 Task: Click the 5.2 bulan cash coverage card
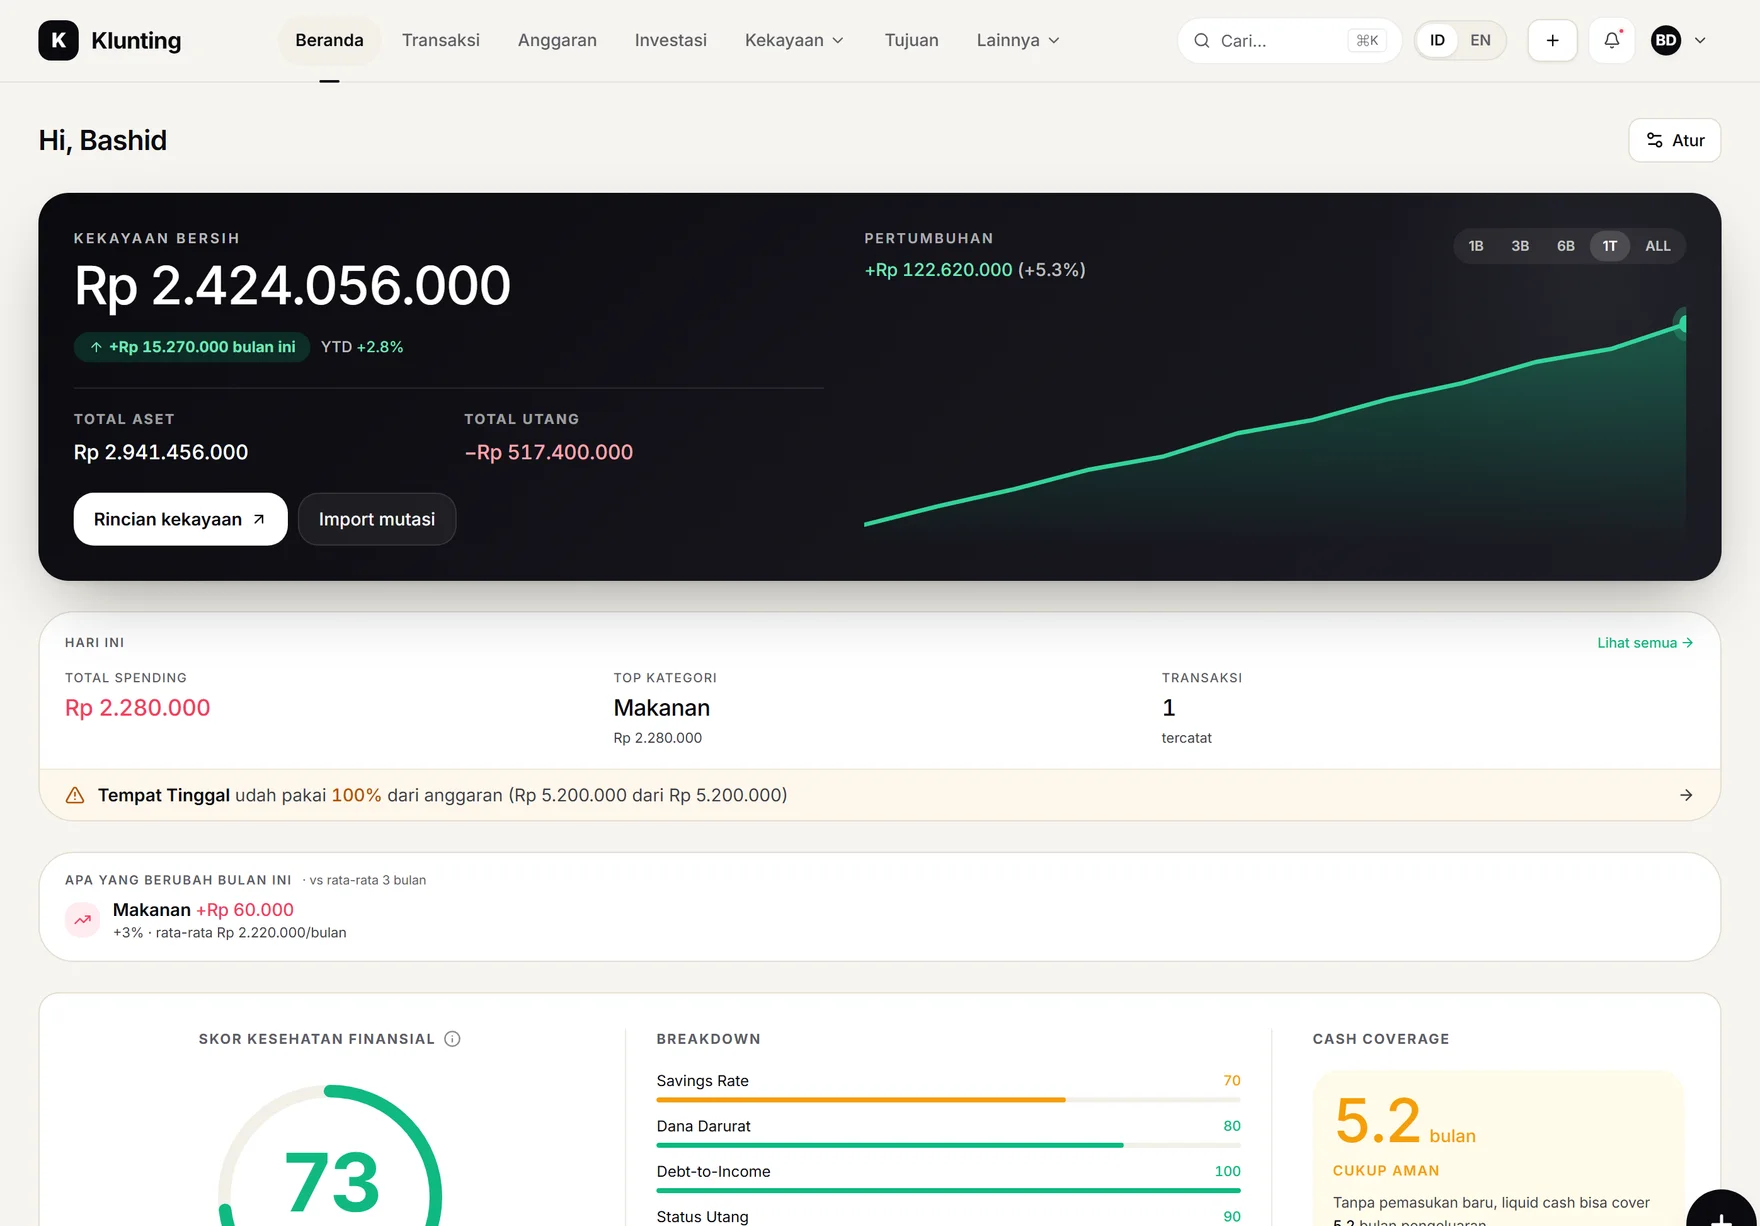coord(1498,1150)
